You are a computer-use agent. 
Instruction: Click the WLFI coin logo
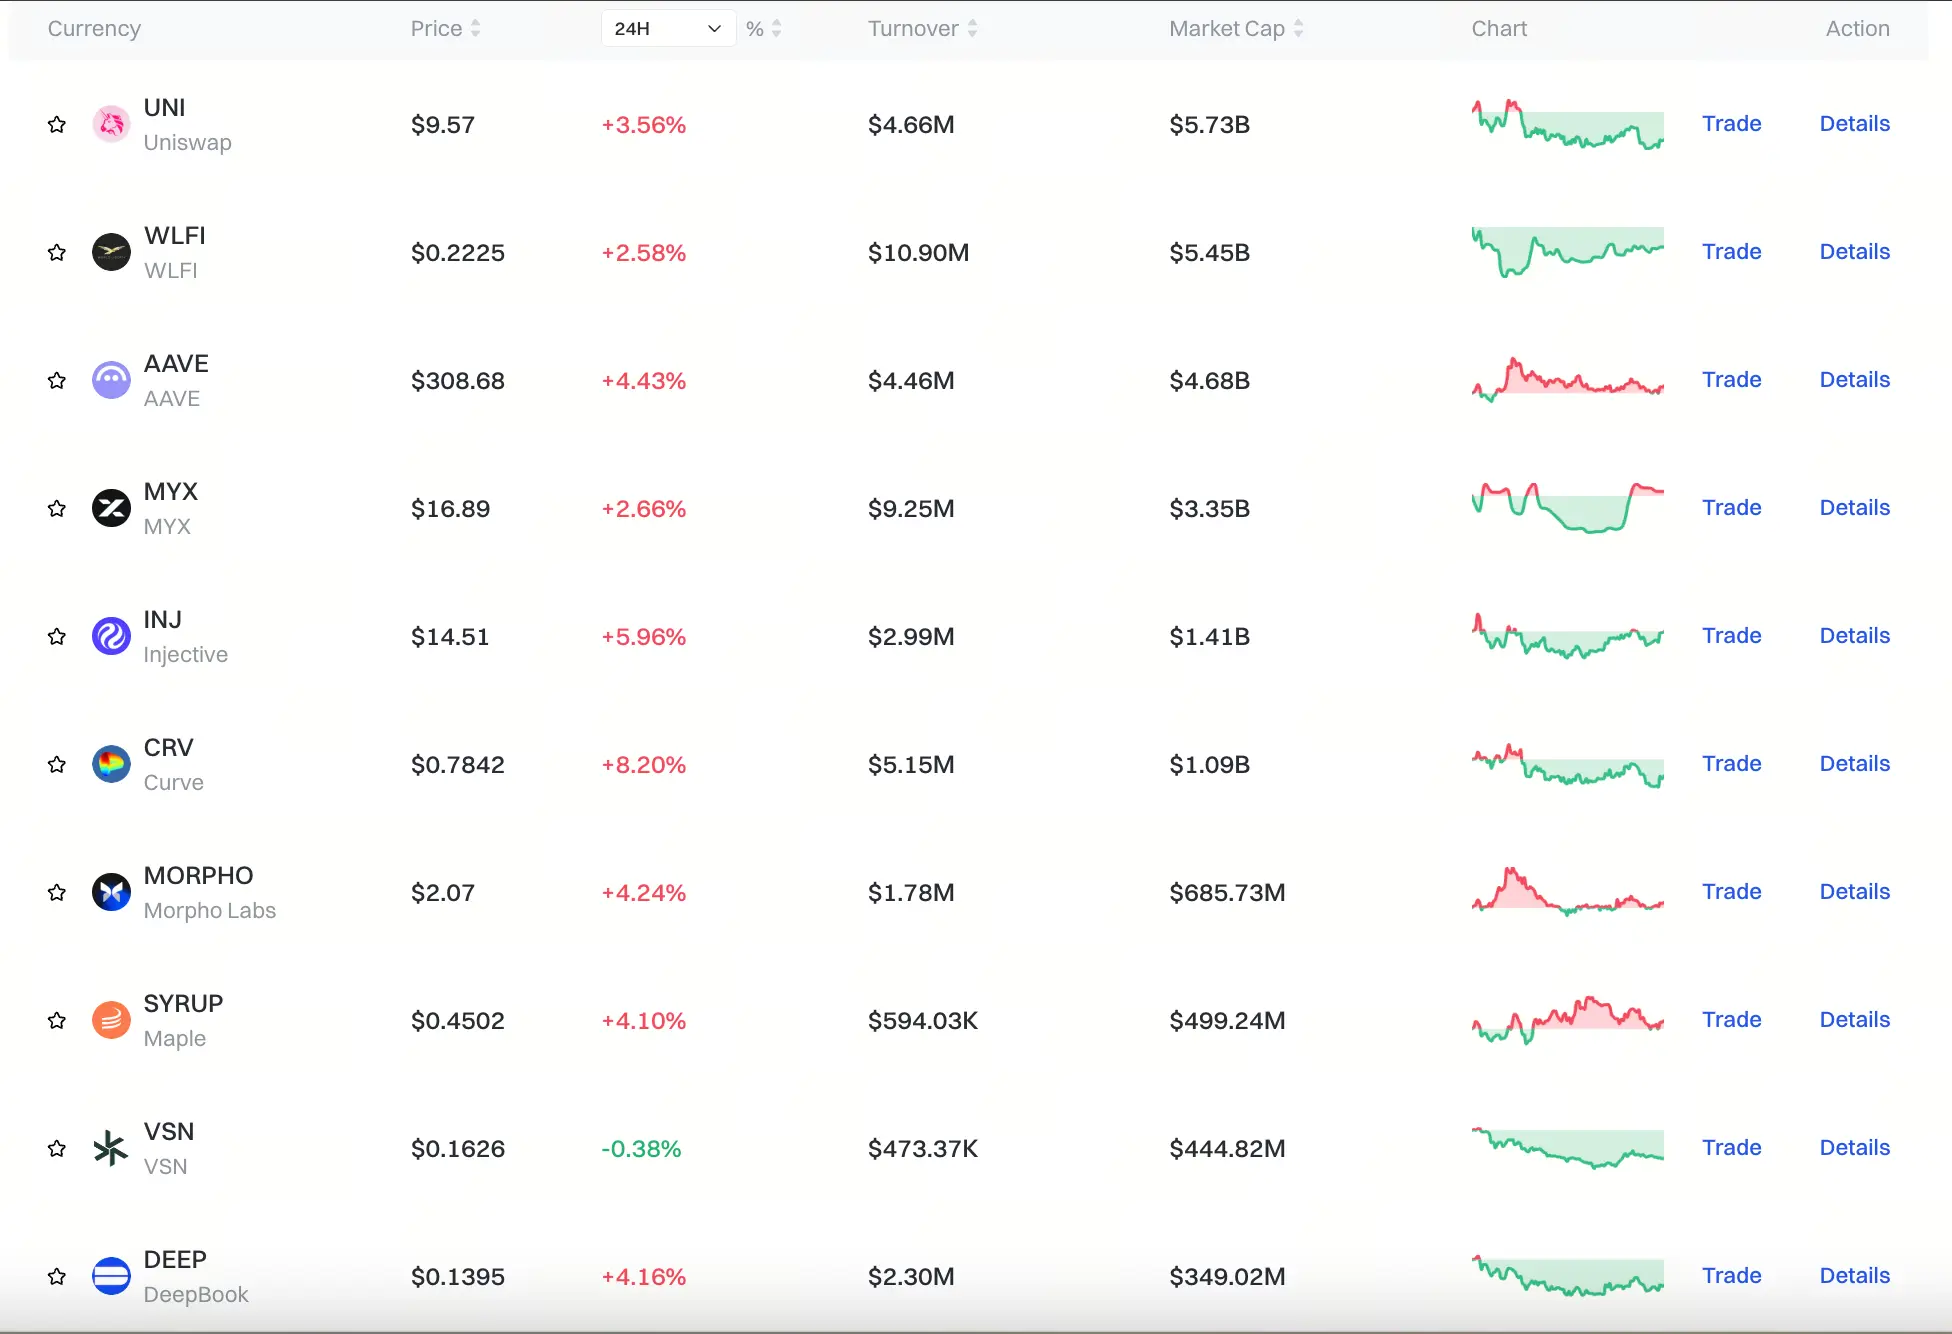point(111,252)
